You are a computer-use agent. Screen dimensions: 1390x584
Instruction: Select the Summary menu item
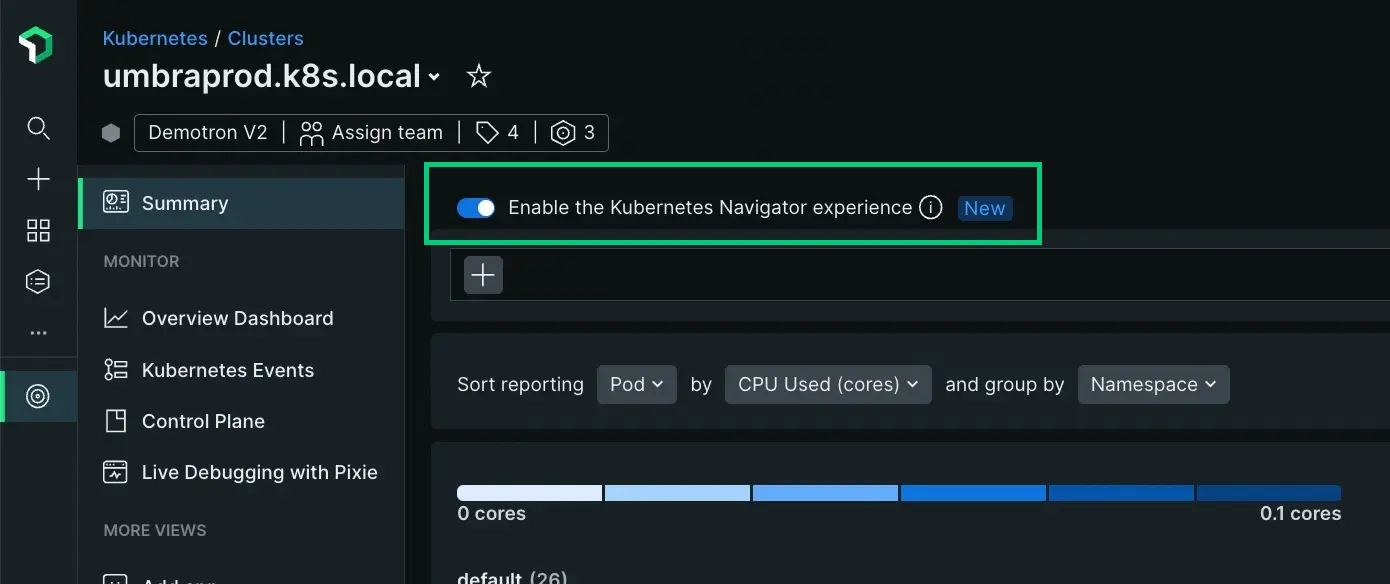(185, 204)
